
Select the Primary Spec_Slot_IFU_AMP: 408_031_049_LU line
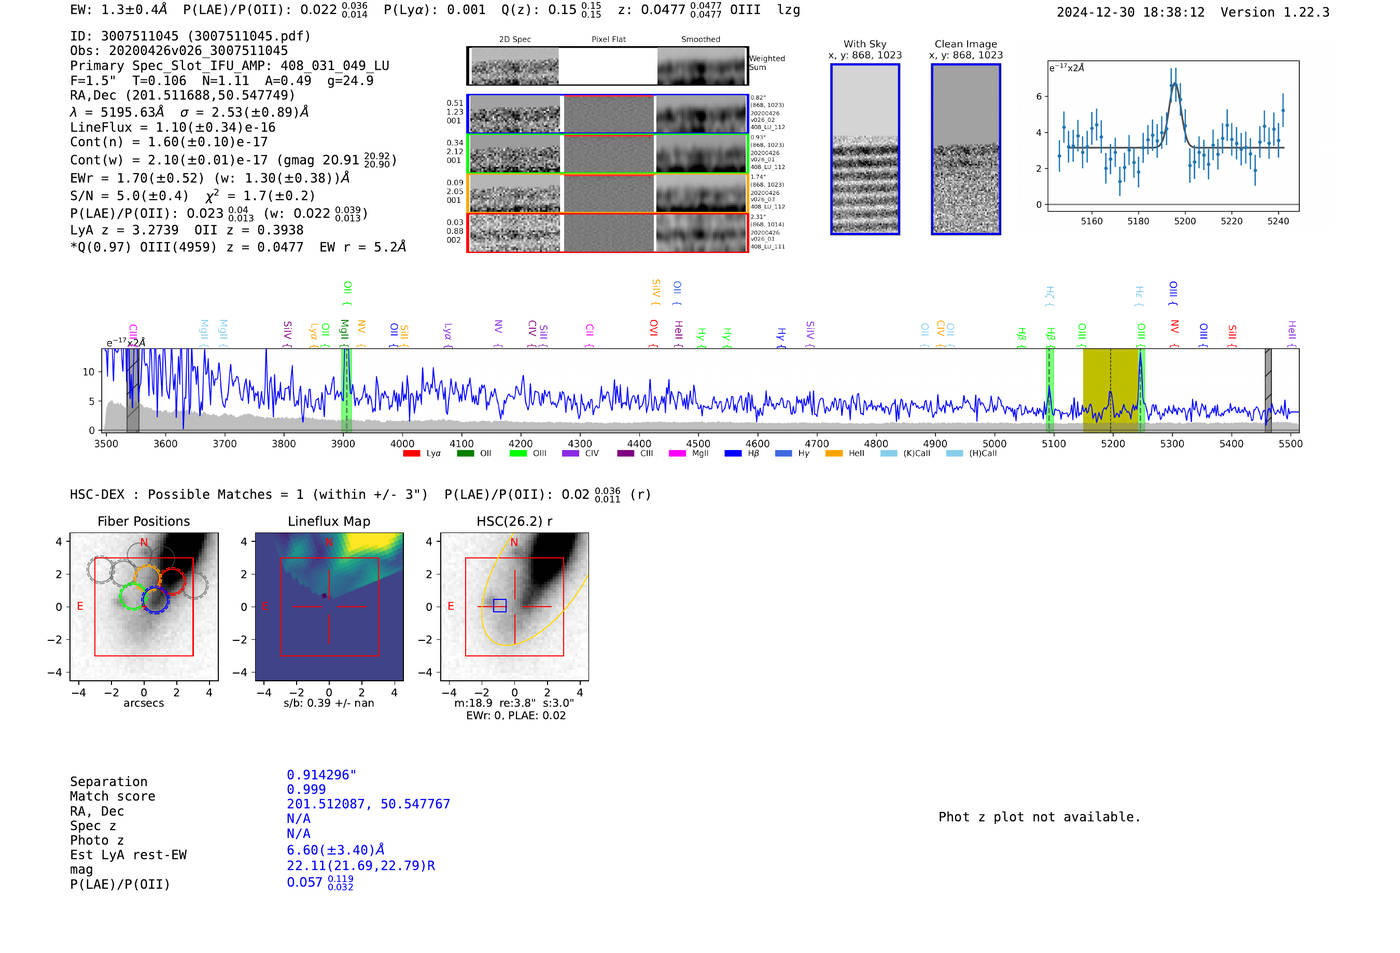[230, 66]
